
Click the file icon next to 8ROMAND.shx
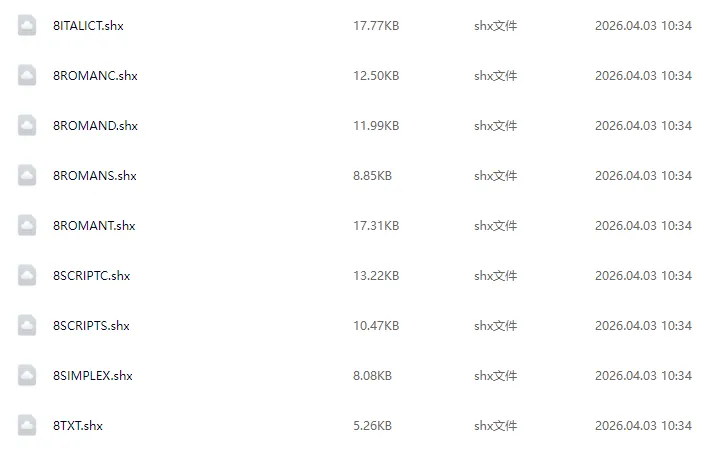(x=27, y=126)
